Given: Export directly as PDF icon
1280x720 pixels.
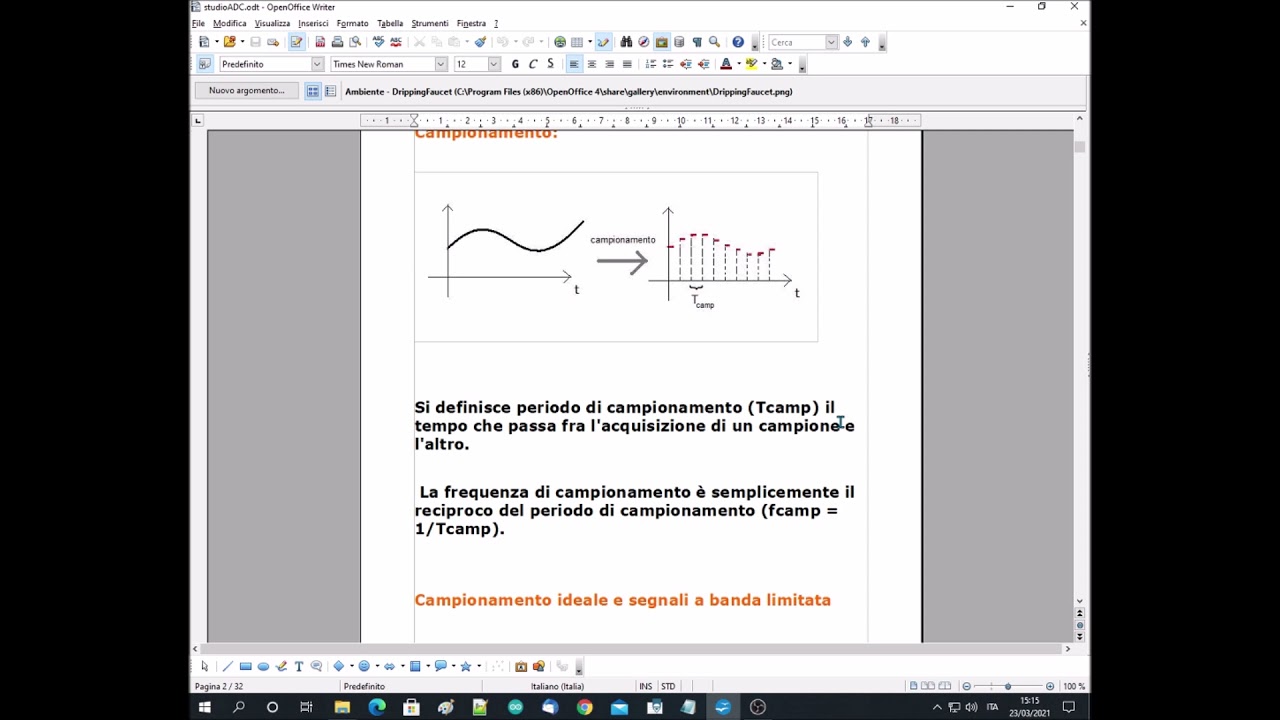Looking at the screenshot, I should coord(320,42).
